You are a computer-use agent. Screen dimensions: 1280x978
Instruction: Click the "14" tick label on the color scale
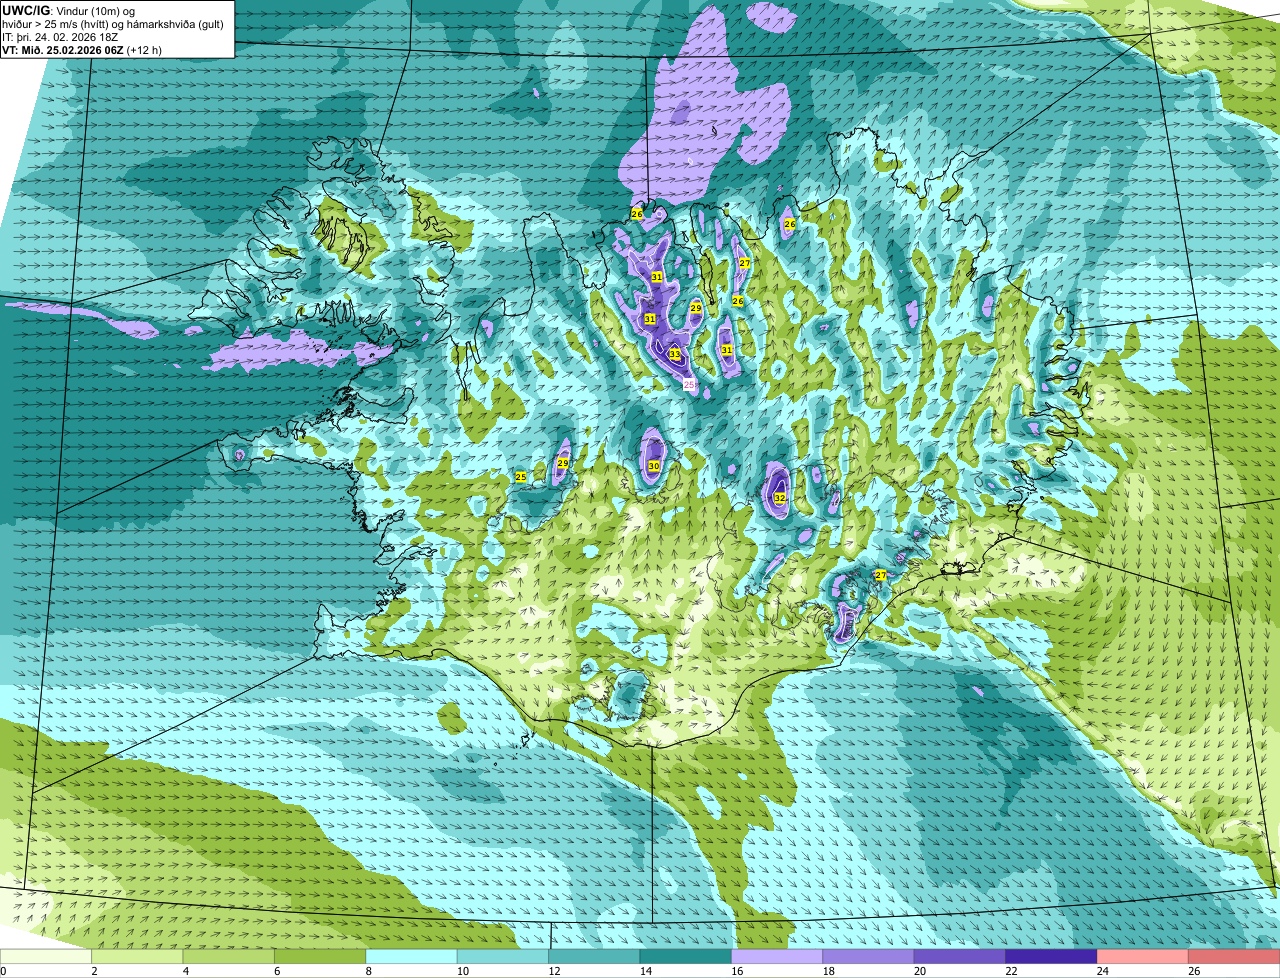[x=646, y=971]
